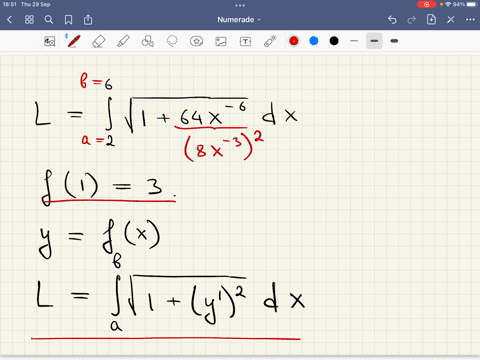Select the Image insert tool

tap(221, 41)
